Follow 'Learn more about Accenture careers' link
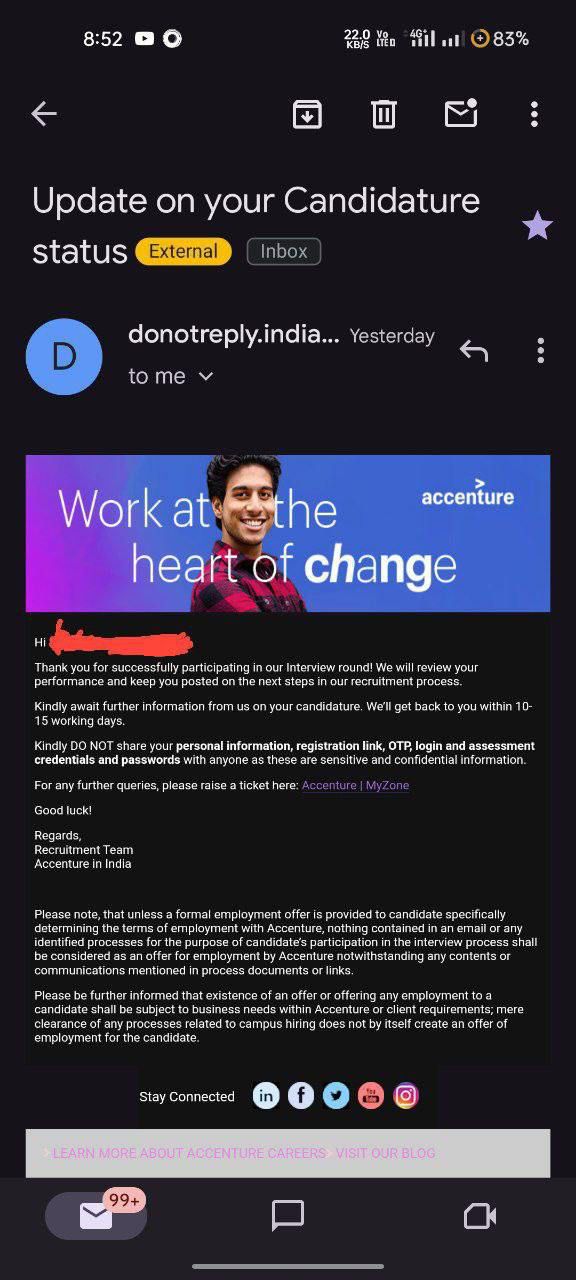This screenshot has height=1280, width=576. (x=189, y=1153)
